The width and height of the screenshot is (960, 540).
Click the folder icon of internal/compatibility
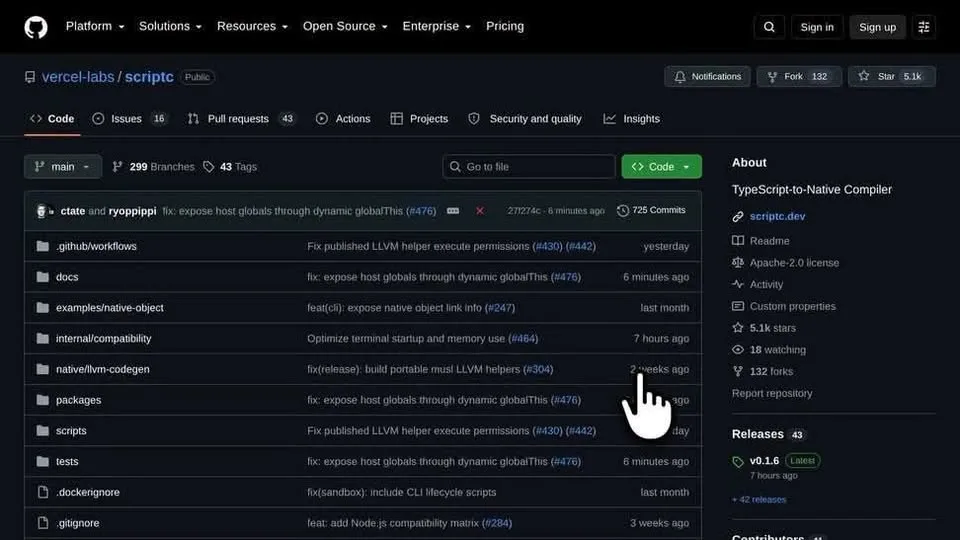42,338
